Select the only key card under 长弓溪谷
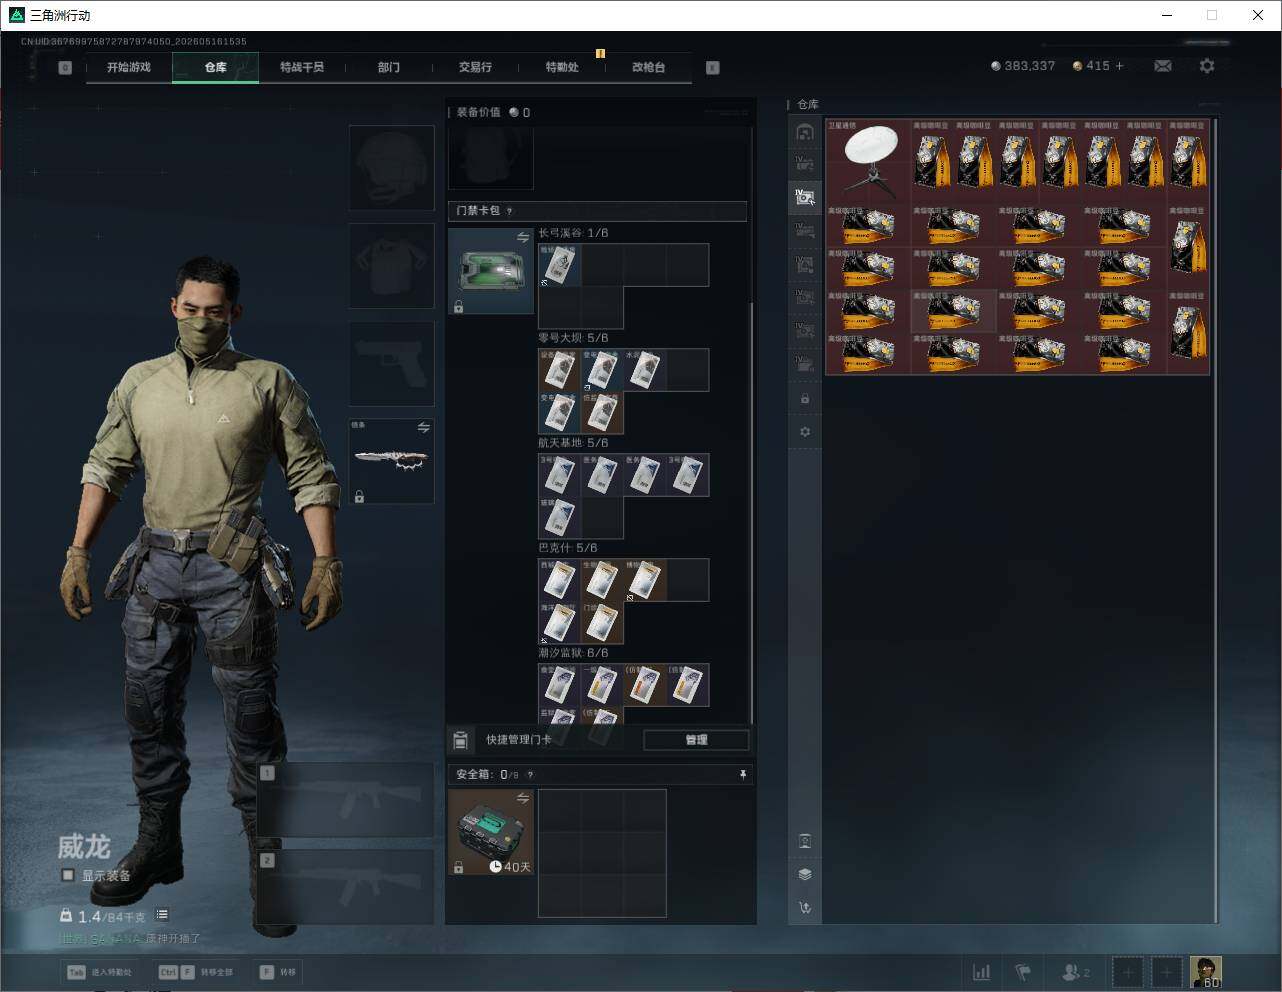Screen dimensions: 1282x992 coord(560,265)
